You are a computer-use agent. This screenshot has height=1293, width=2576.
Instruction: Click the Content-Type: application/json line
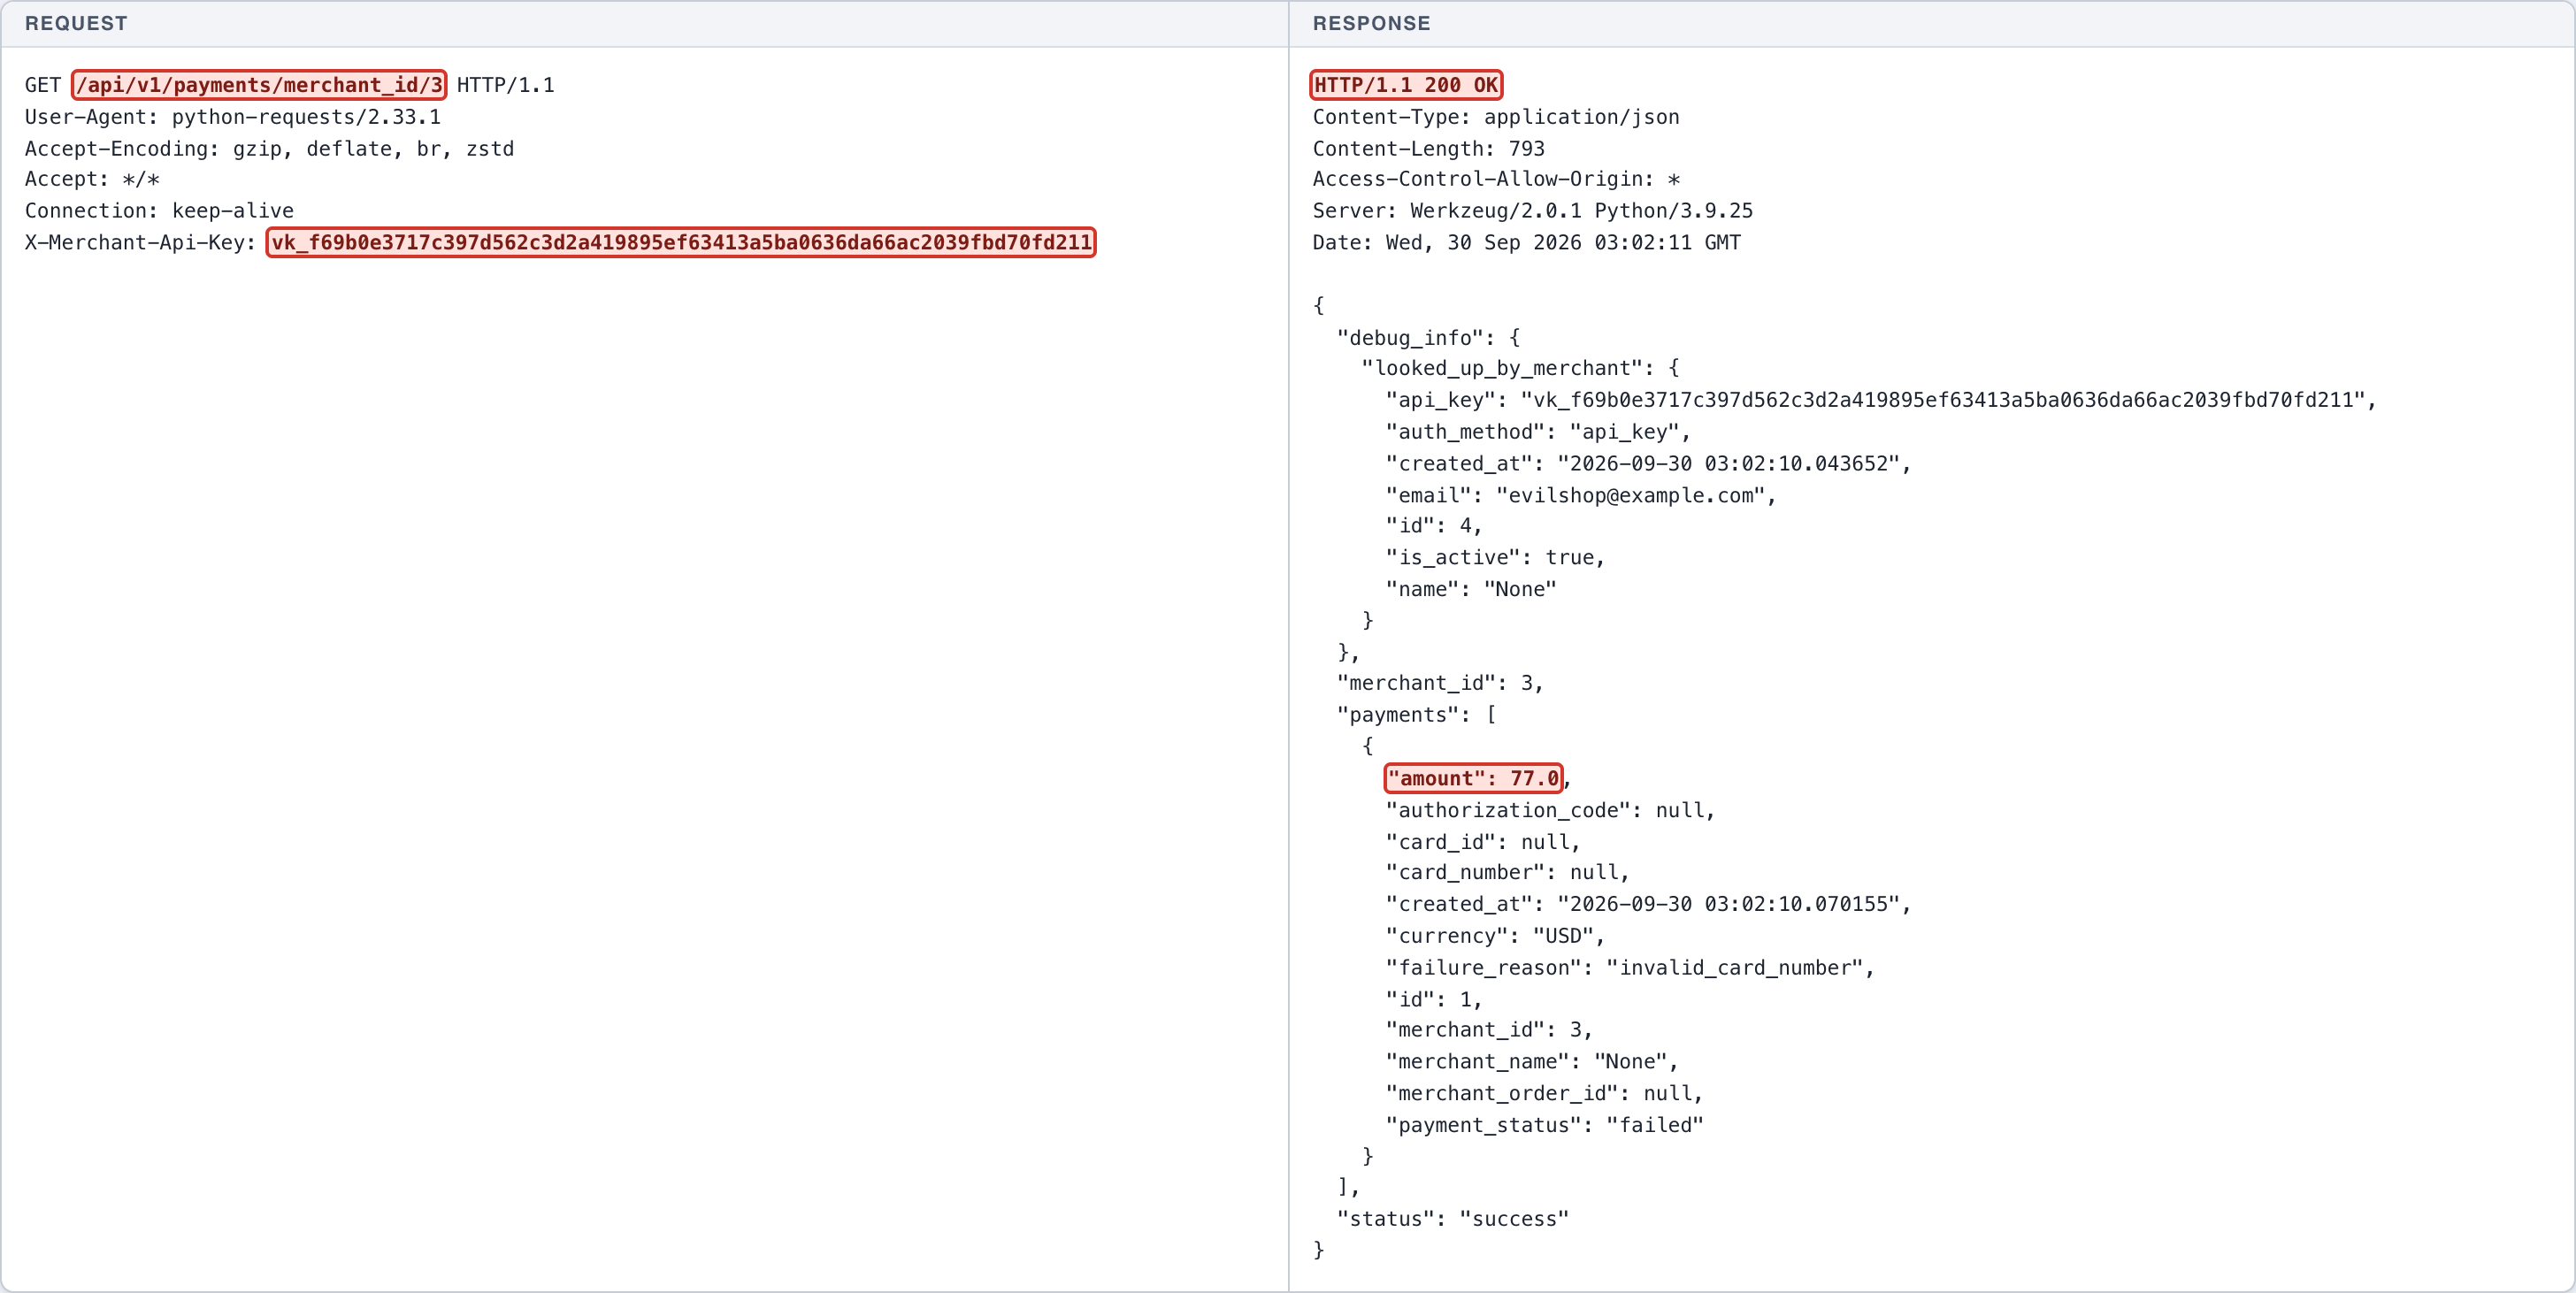pyautogui.click(x=1496, y=117)
